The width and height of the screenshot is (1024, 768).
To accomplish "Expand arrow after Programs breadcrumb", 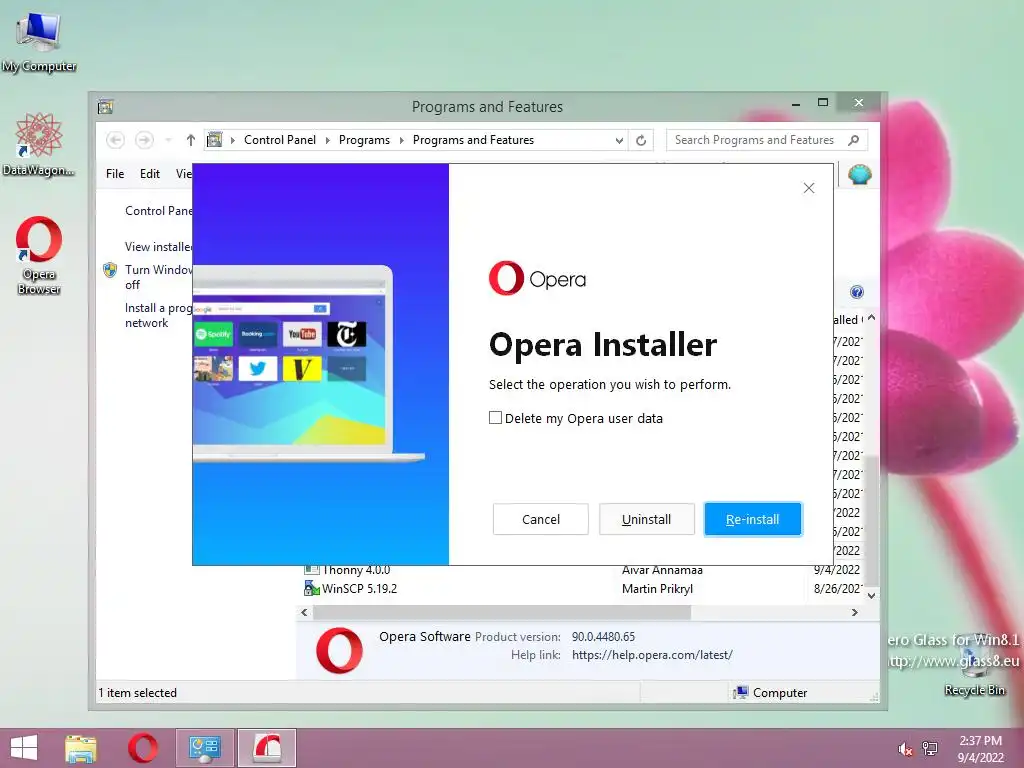I will coord(401,140).
